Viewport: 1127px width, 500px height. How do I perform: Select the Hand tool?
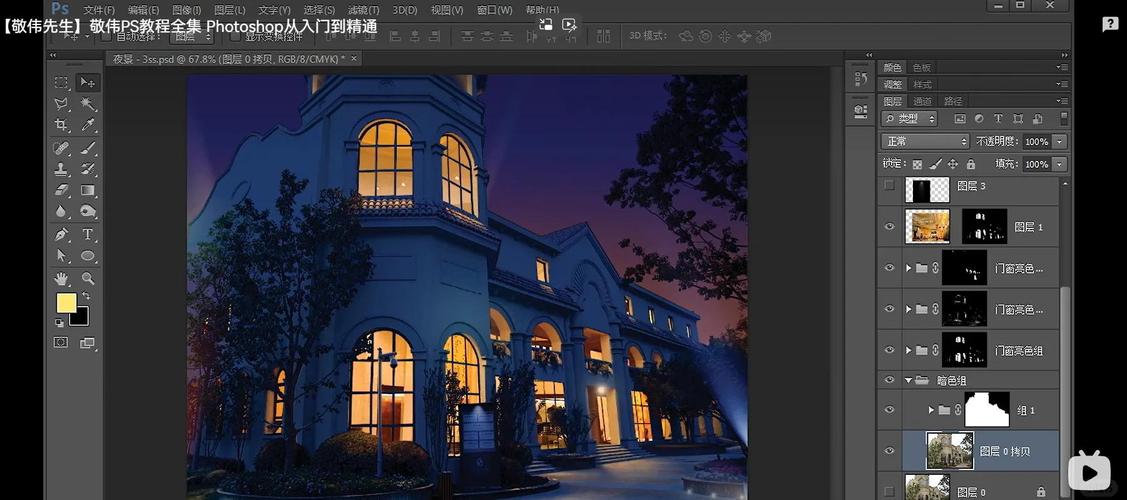pyautogui.click(x=61, y=279)
